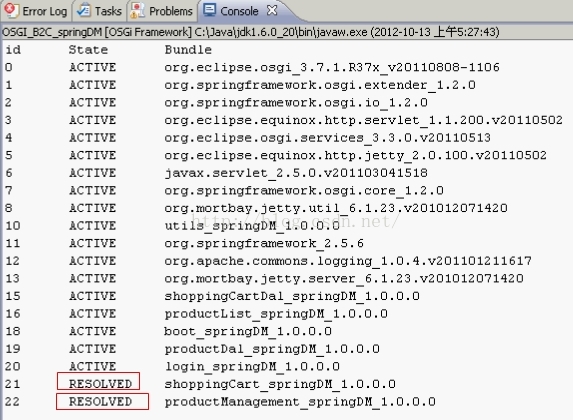Click bundle id 18

pyautogui.click(x=12, y=331)
